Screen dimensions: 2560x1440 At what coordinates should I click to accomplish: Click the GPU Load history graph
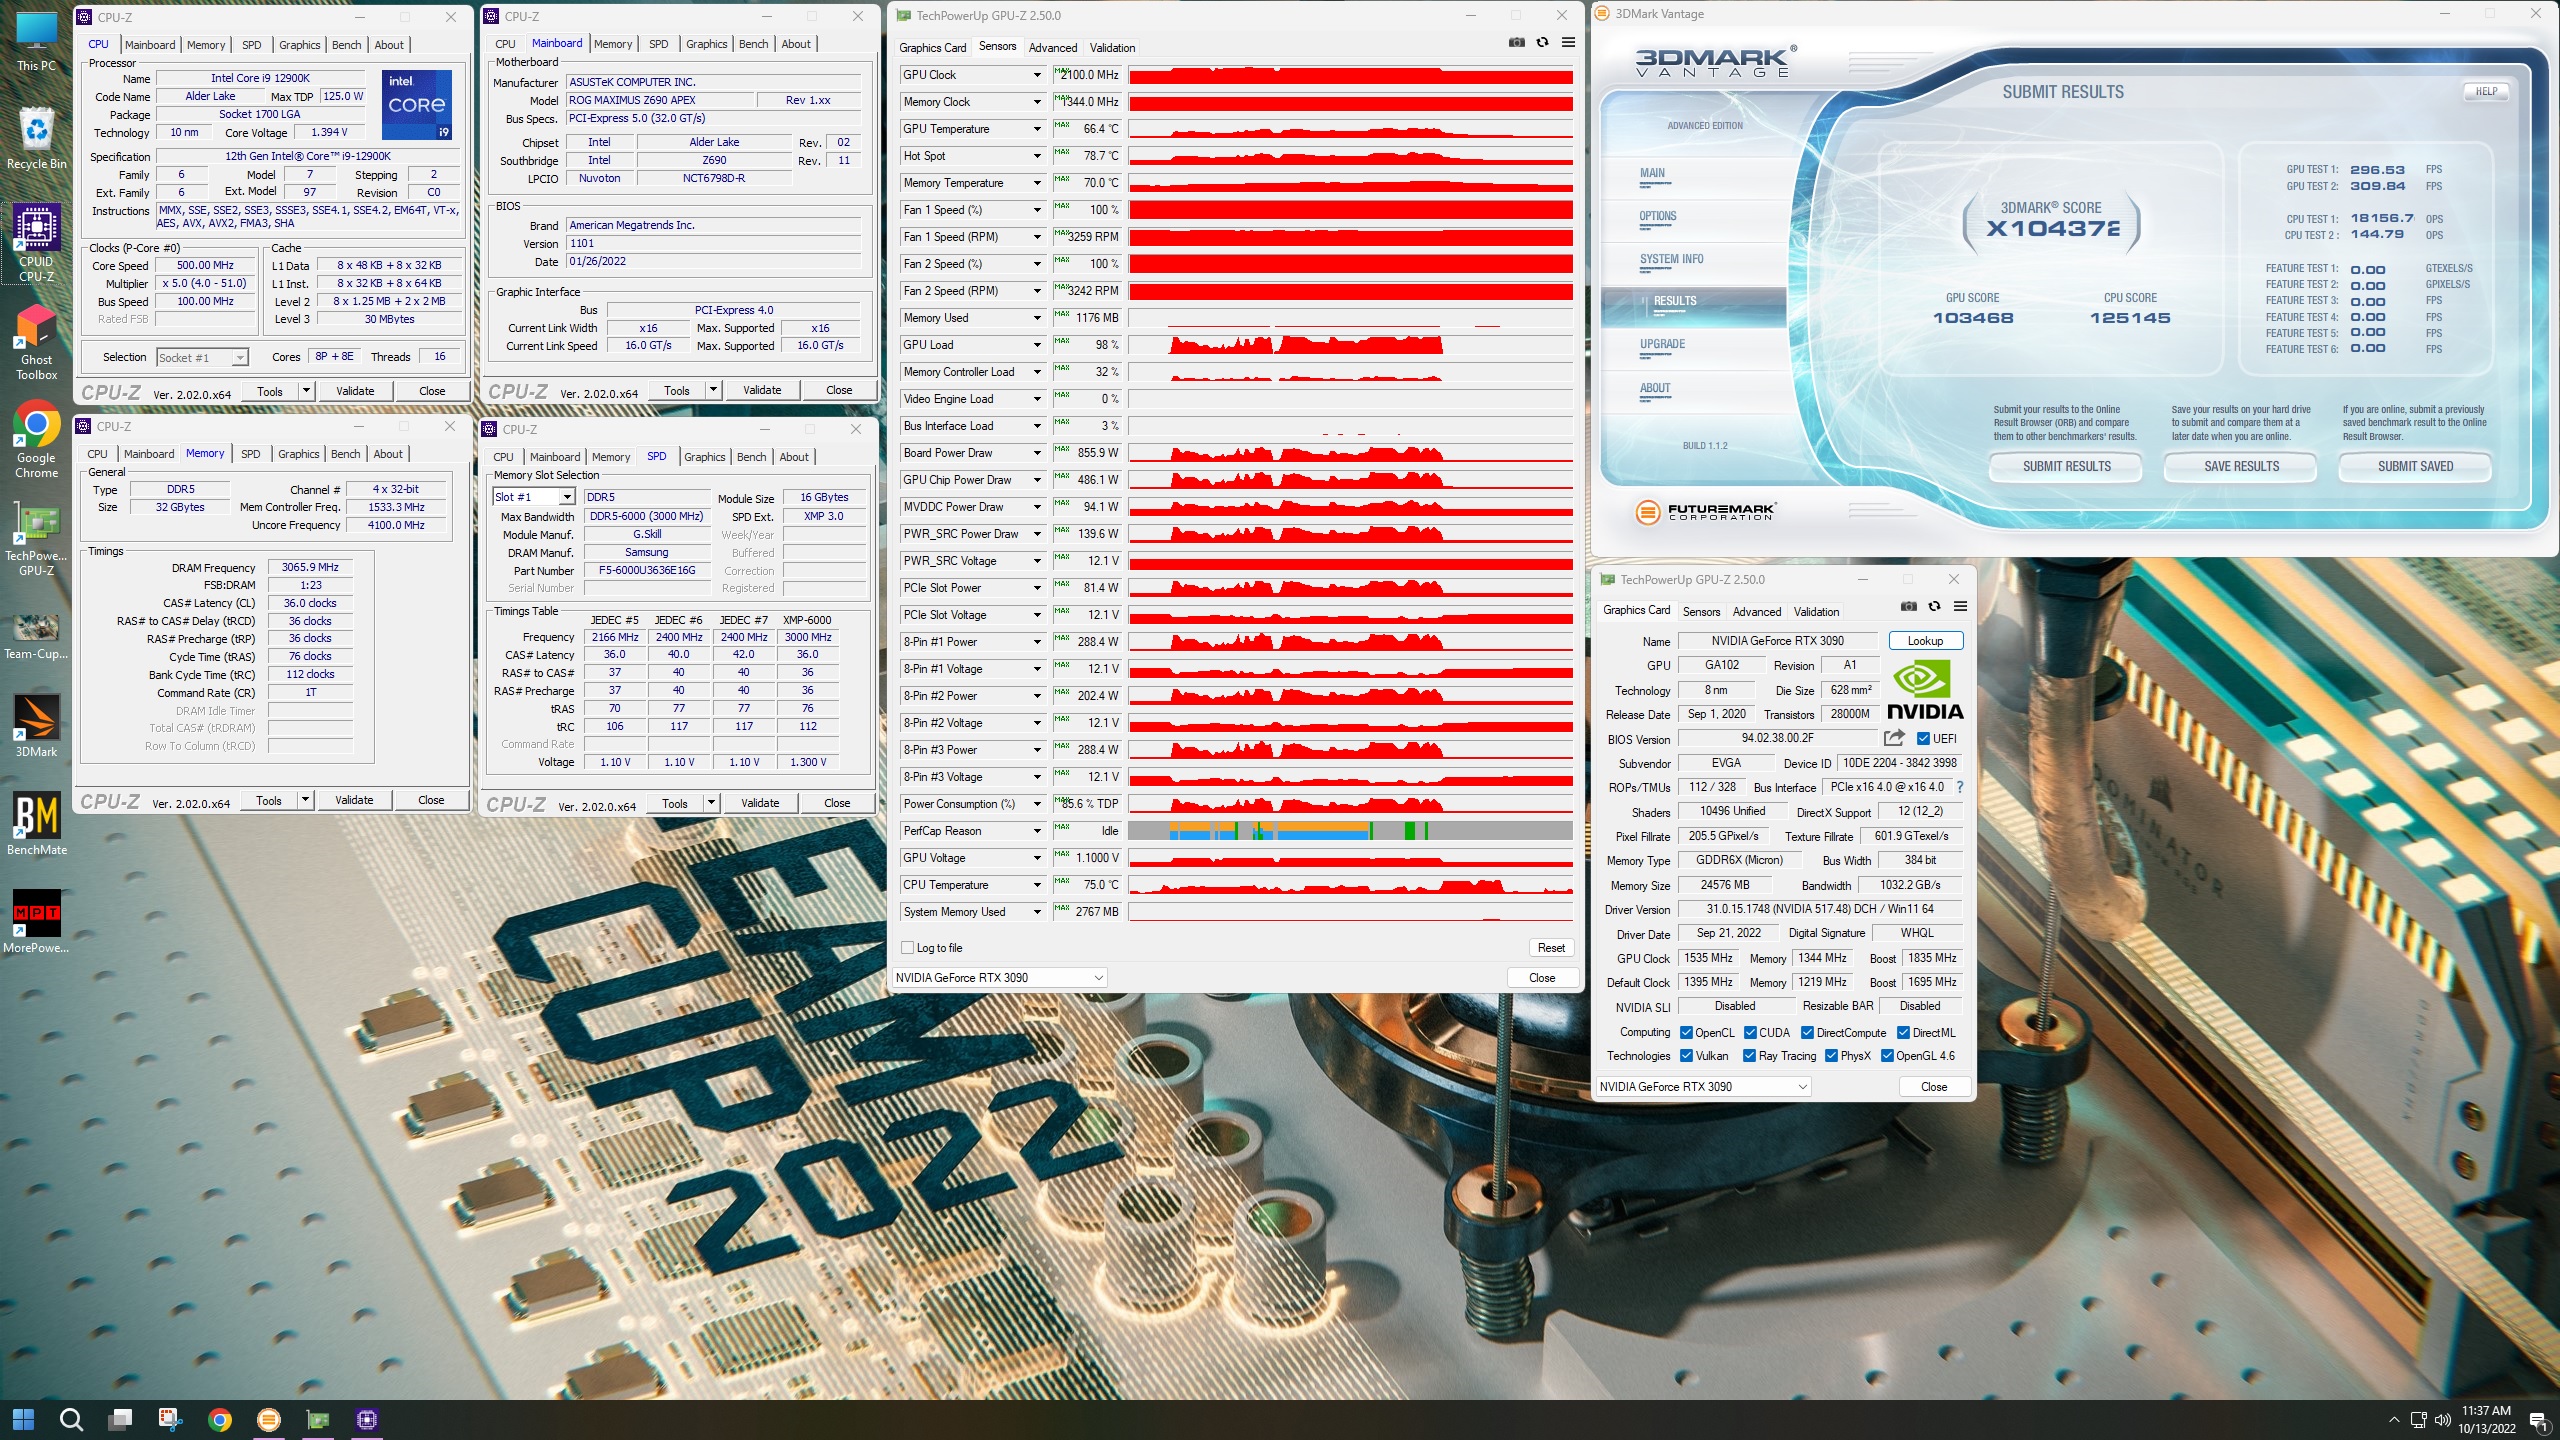(x=1350, y=345)
